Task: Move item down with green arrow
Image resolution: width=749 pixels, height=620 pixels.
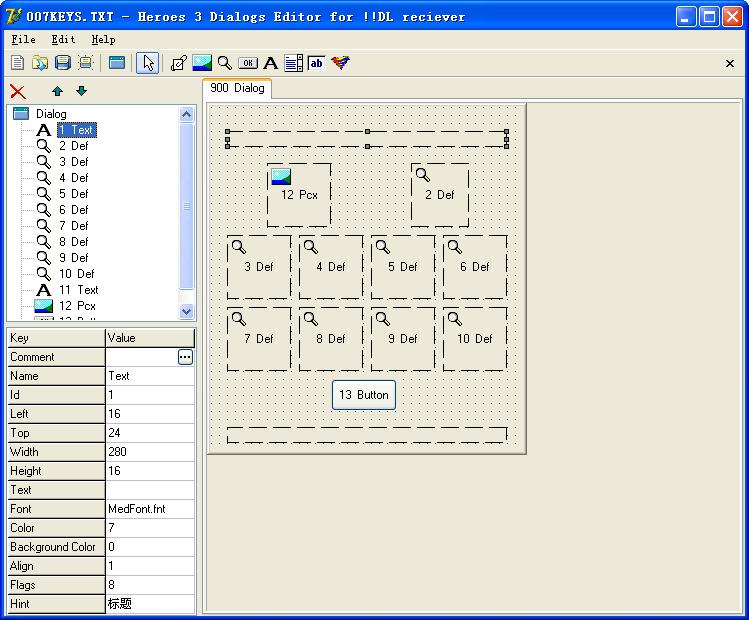Action: [81, 91]
